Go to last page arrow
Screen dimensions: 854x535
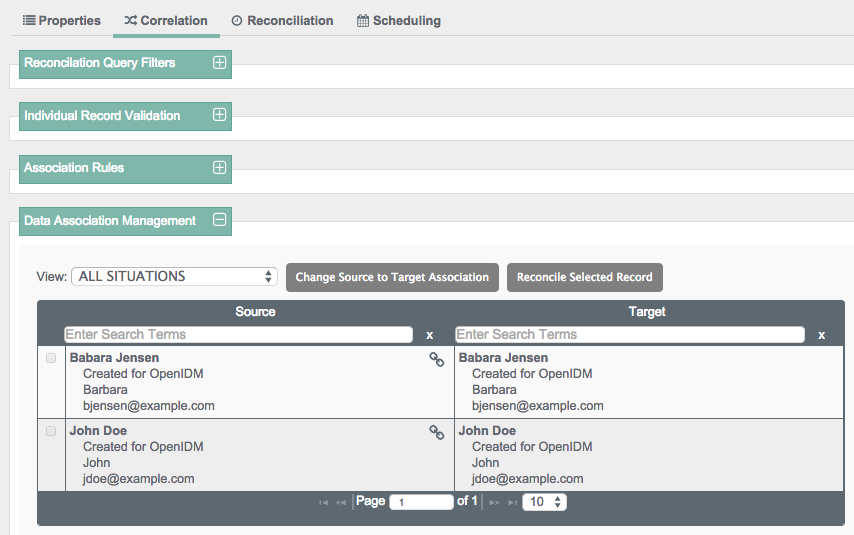512,502
